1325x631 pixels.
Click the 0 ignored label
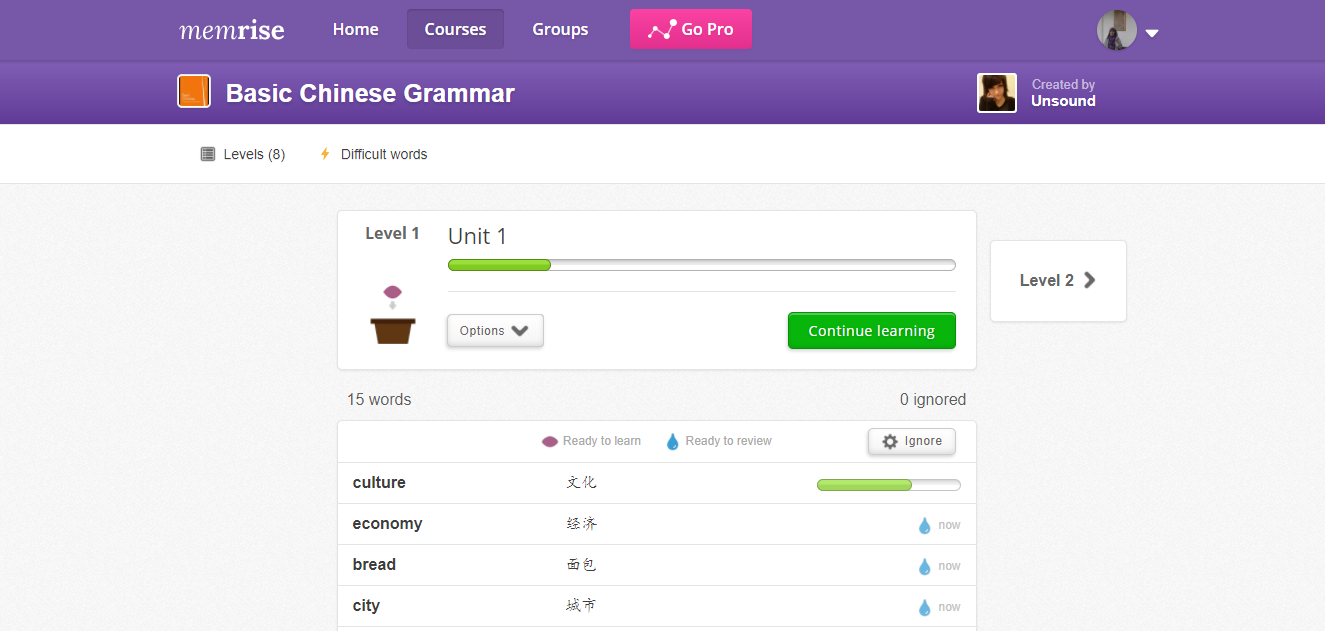933,399
